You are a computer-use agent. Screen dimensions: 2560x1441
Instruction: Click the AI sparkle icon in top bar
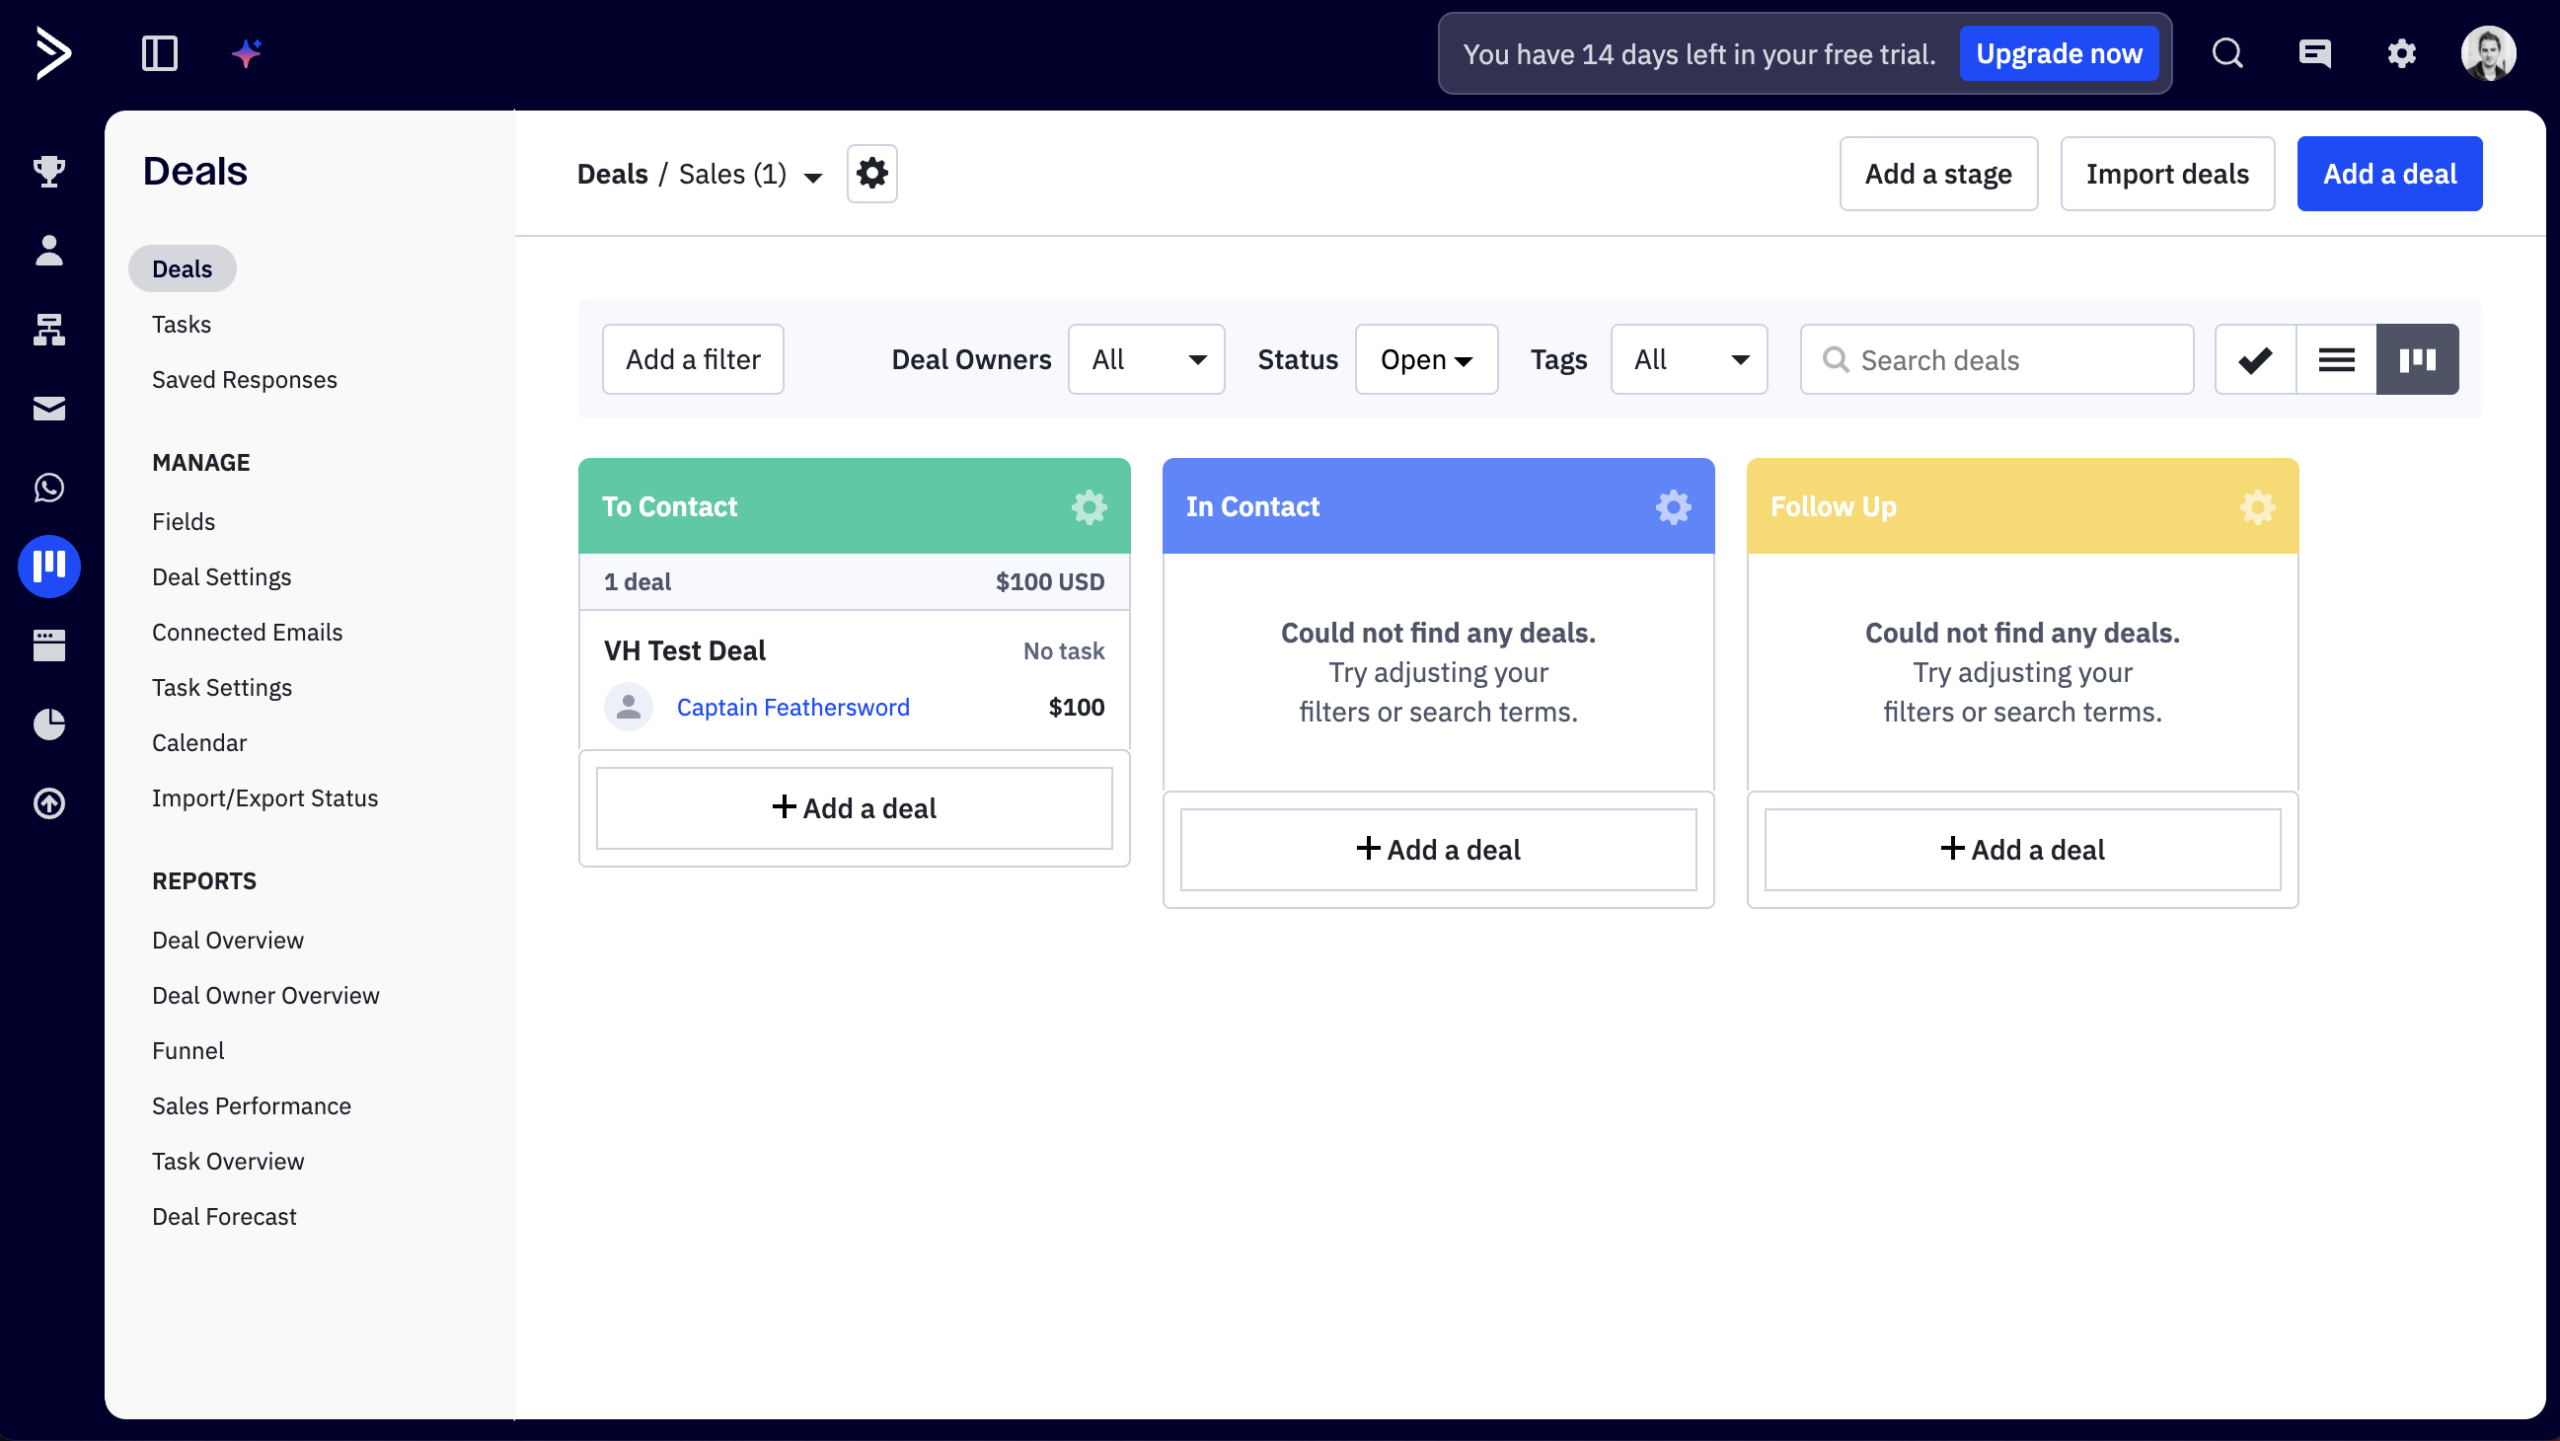click(246, 53)
